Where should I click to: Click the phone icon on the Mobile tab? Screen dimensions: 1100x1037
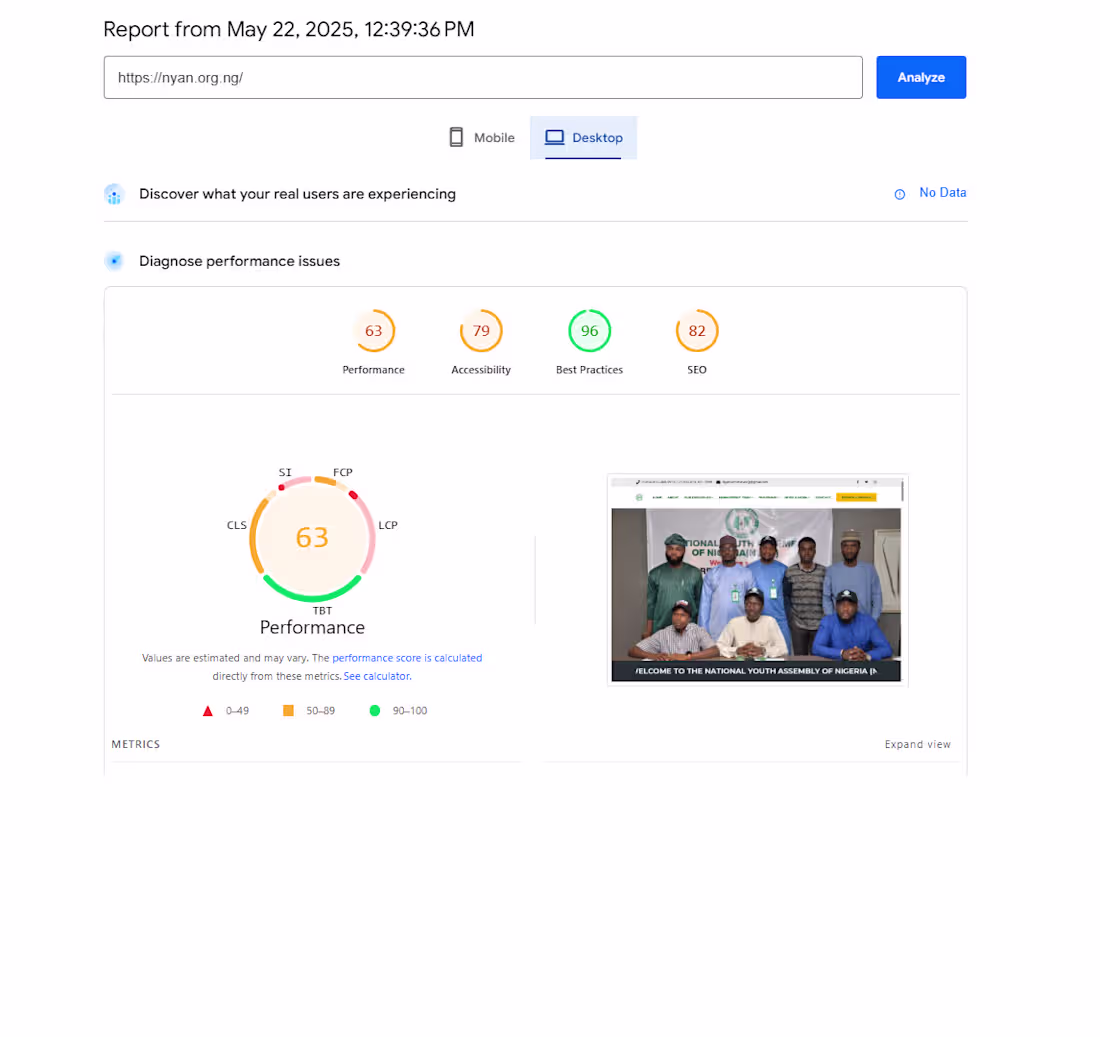coord(456,137)
